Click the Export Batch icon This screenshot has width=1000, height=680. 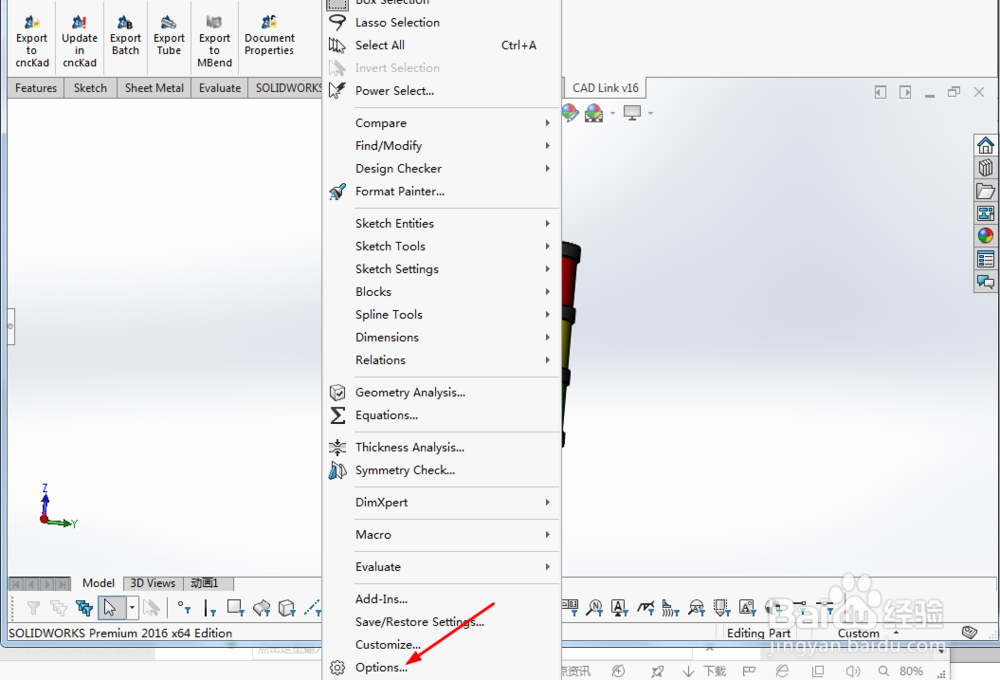[125, 35]
